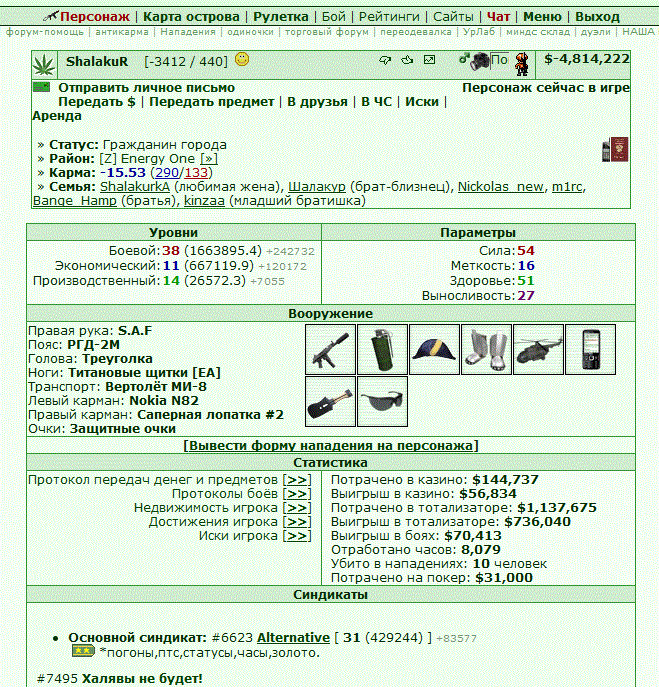
Task: Open [>>] next to Иски игрока
Action: (x=297, y=536)
